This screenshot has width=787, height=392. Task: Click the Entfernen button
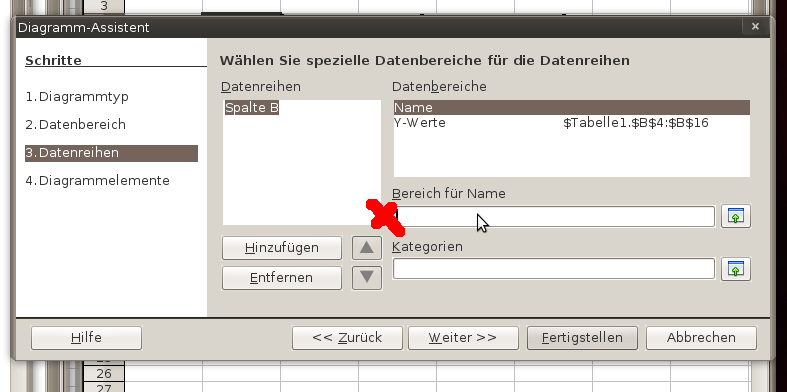click(x=282, y=278)
